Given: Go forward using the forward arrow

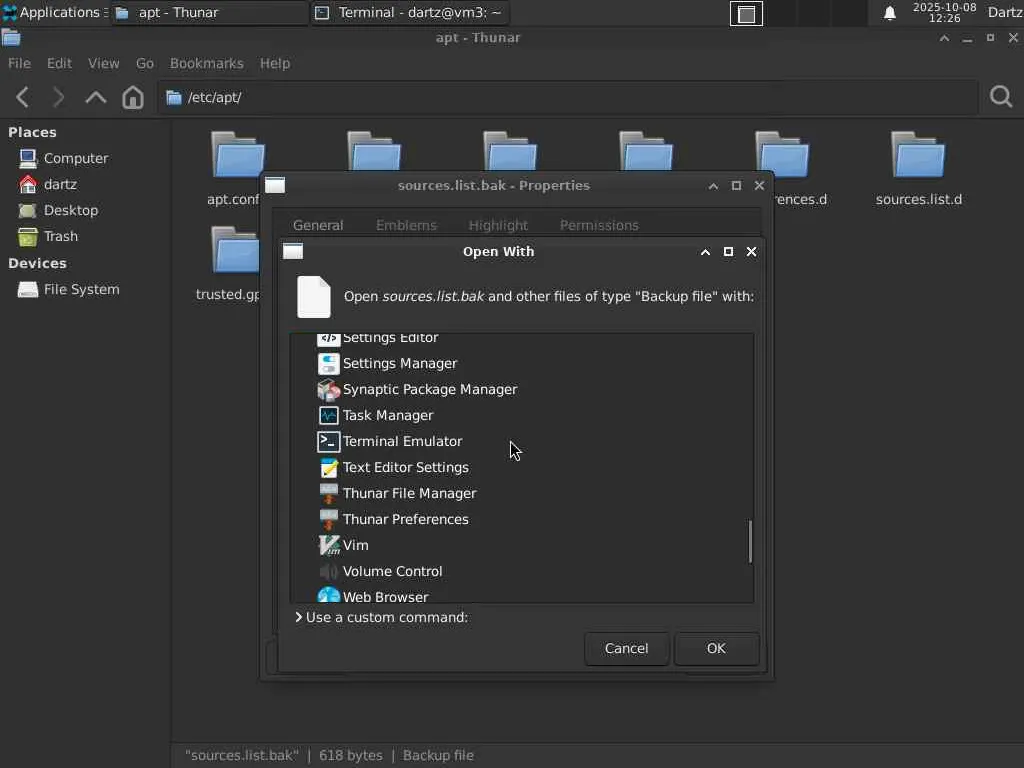Looking at the screenshot, I should pos(58,97).
